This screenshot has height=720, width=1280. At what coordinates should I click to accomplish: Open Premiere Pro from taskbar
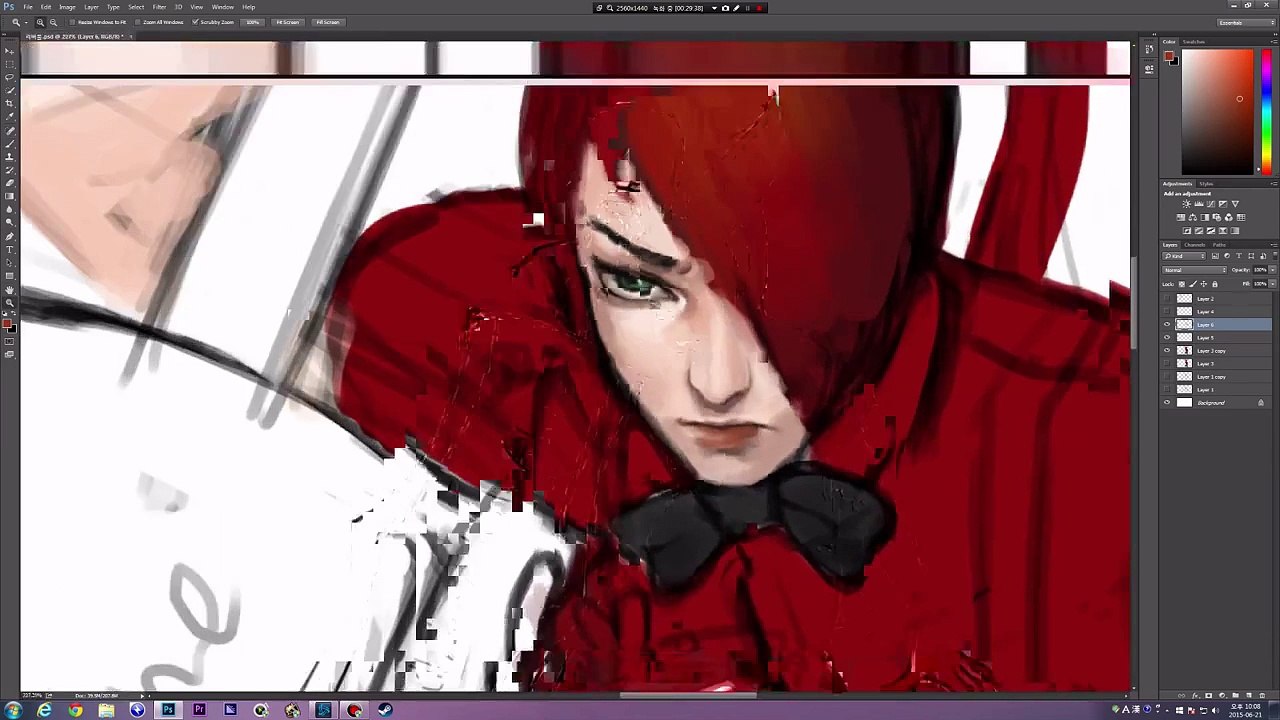coord(199,710)
